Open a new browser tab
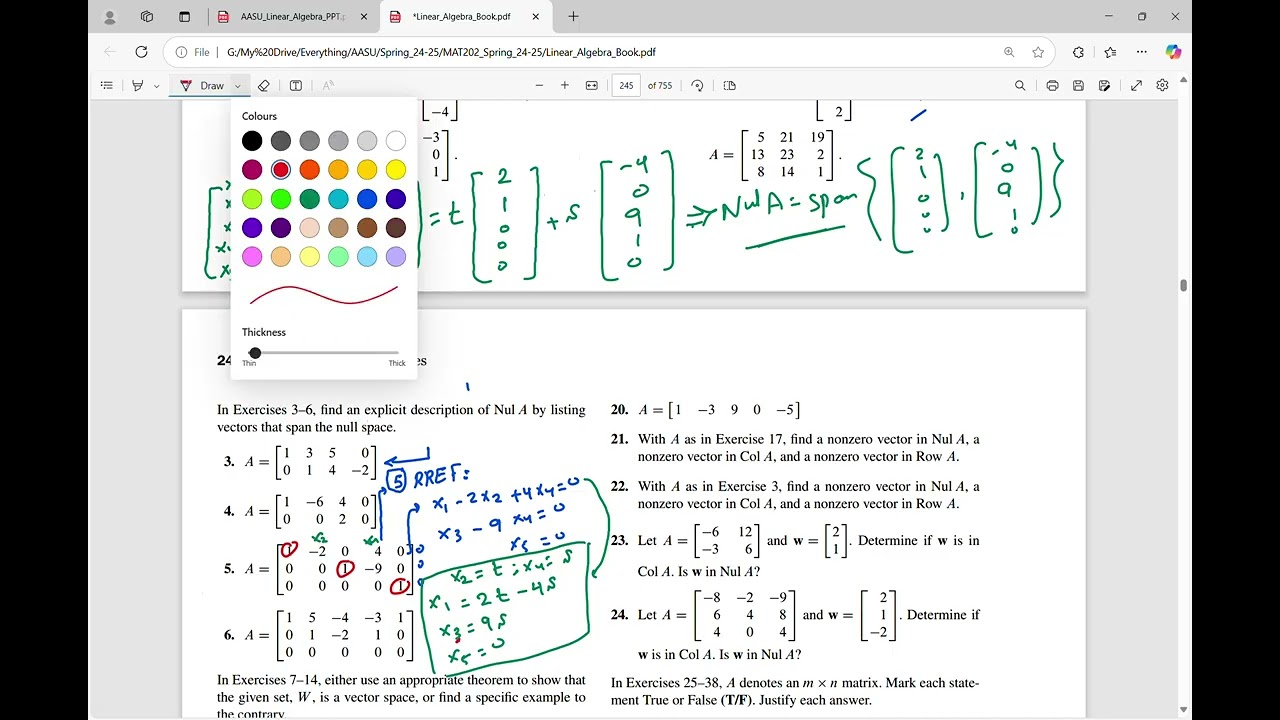Image resolution: width=1280 pixels, height=720 pixels. point(573,17)
